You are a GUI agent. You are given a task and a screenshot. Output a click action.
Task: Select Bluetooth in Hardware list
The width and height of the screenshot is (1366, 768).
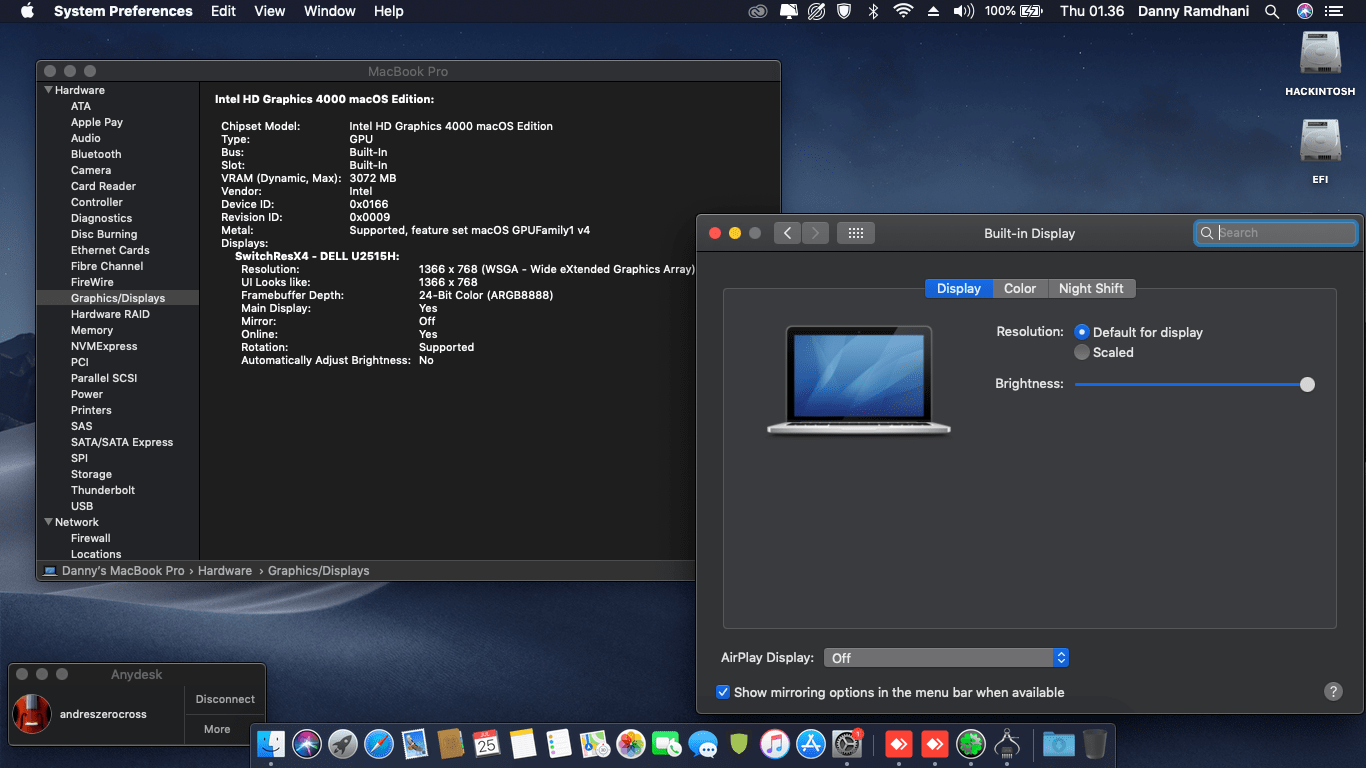pos(96,154)
